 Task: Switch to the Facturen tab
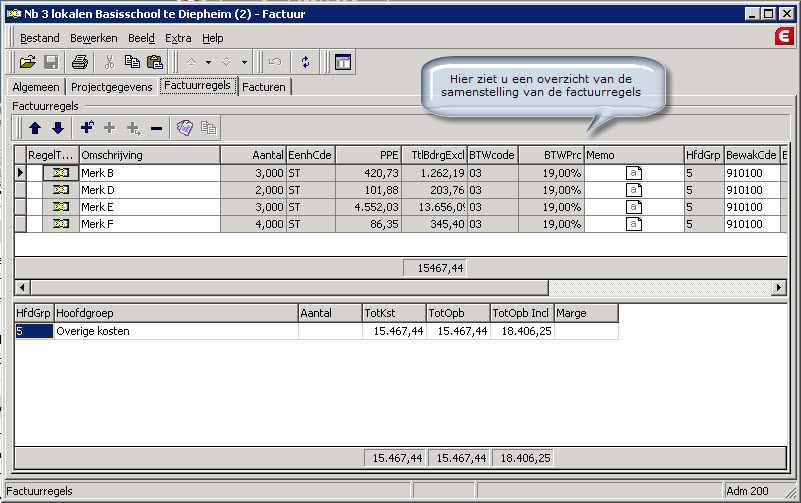264,87
